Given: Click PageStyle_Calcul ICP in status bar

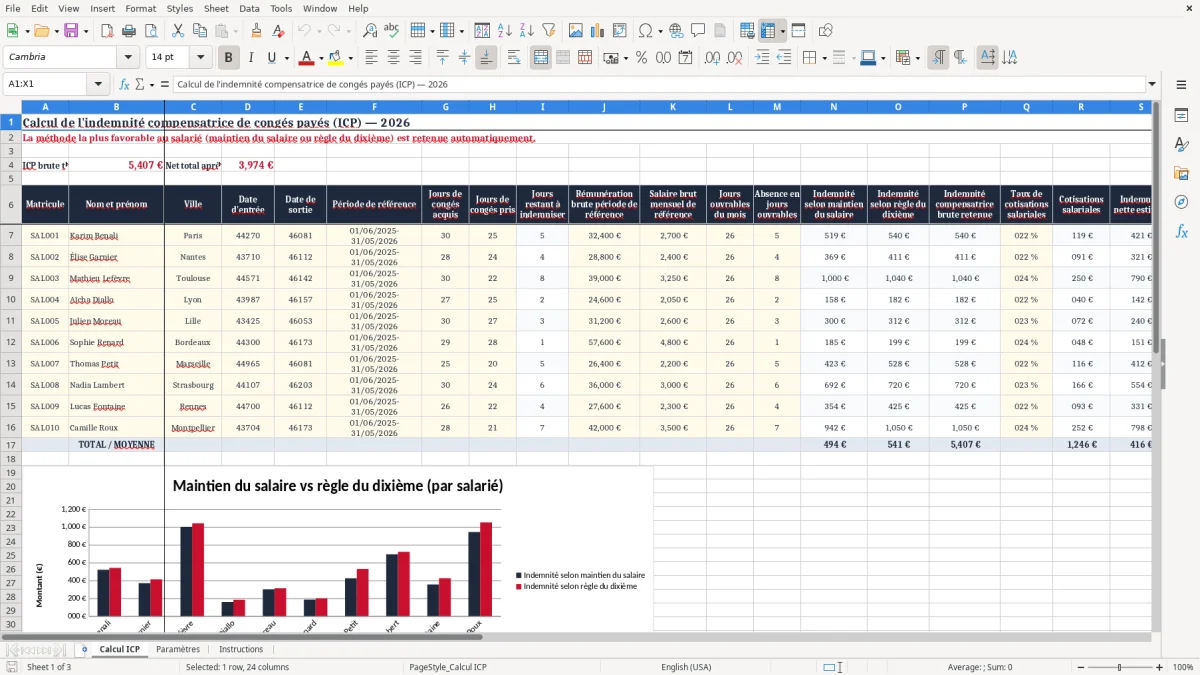Looking at the screenshot, I should pyautogui.click(x=447, y=667).
